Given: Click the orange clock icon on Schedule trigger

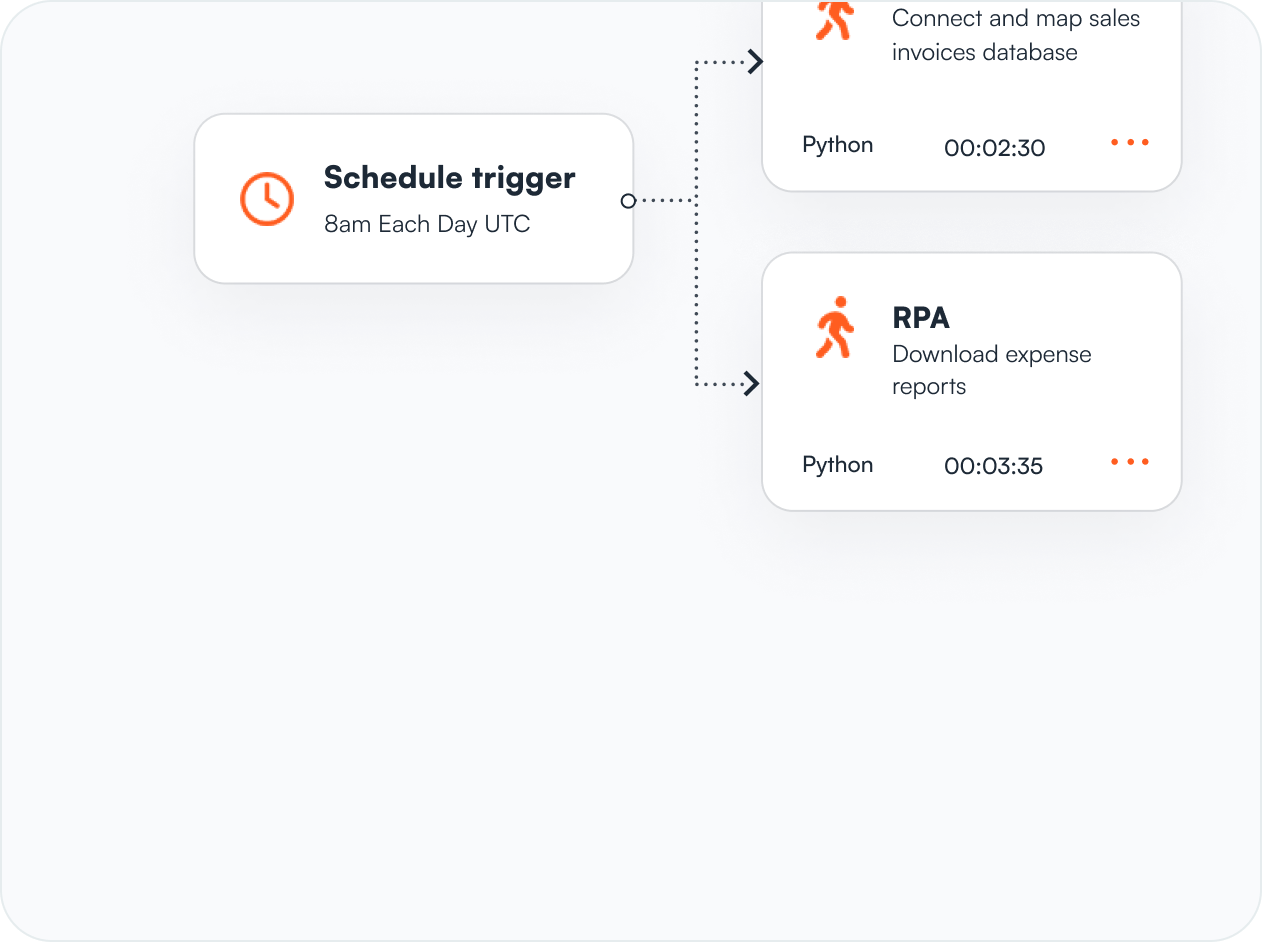Looking at the screenshot, I should [x=266, y=198].
